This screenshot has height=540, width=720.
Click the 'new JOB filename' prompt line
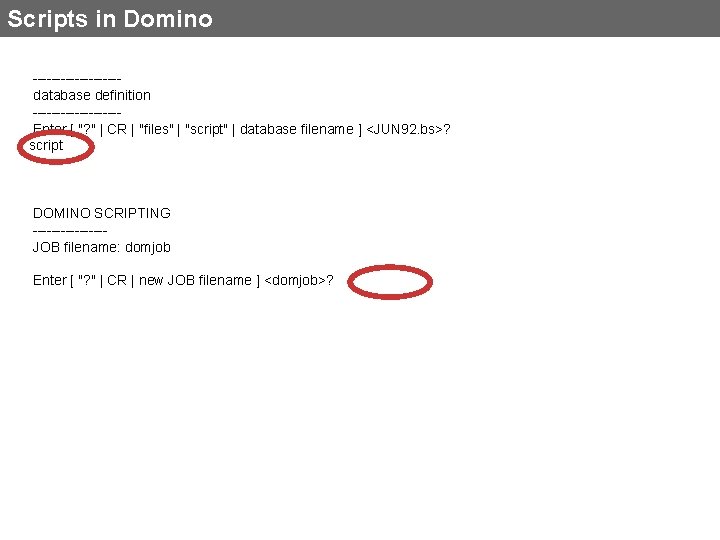183,280
